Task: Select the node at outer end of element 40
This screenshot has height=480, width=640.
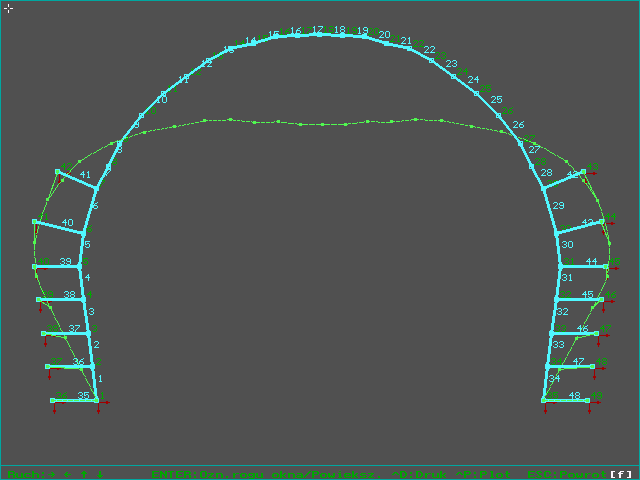Action: (x=35, y=222)
